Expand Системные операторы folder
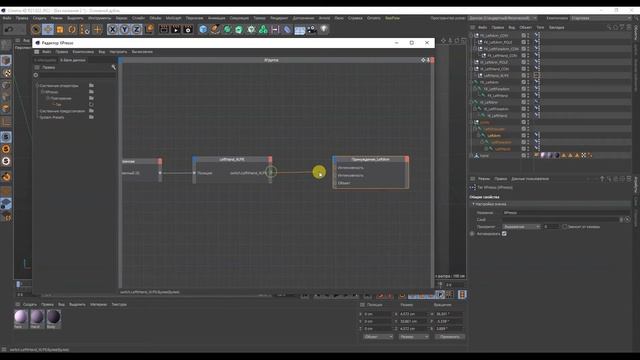Viewport: 640px width, 360px height. coord(37,86)
